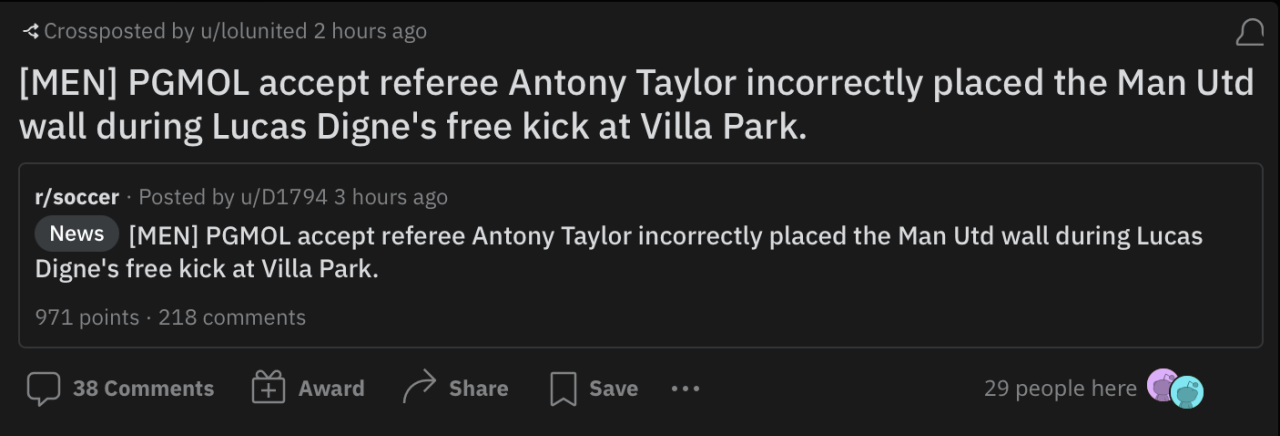Click the Share arrow icon
Image resolution: width=1280 pixels, height=436 pixels.
pyautogui.click(x=420, y=388)
